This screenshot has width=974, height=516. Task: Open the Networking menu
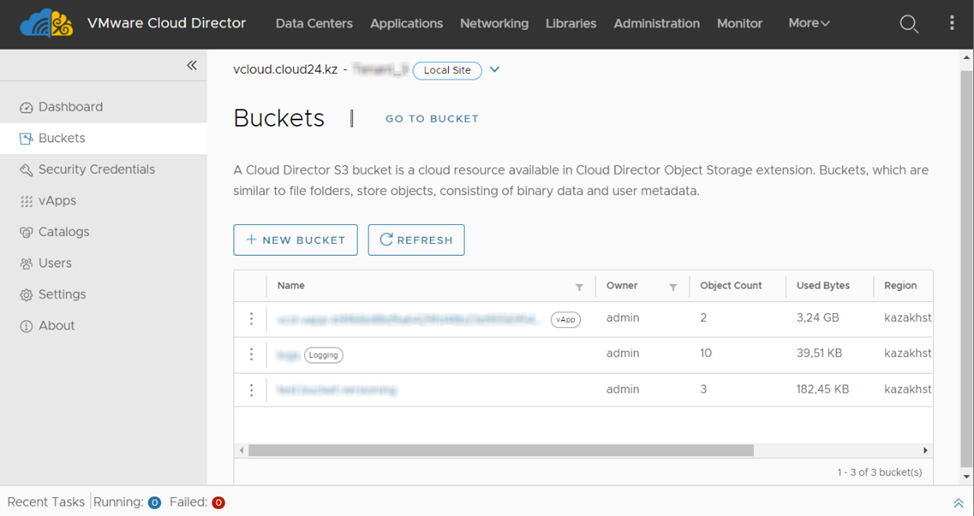point(494,23)
